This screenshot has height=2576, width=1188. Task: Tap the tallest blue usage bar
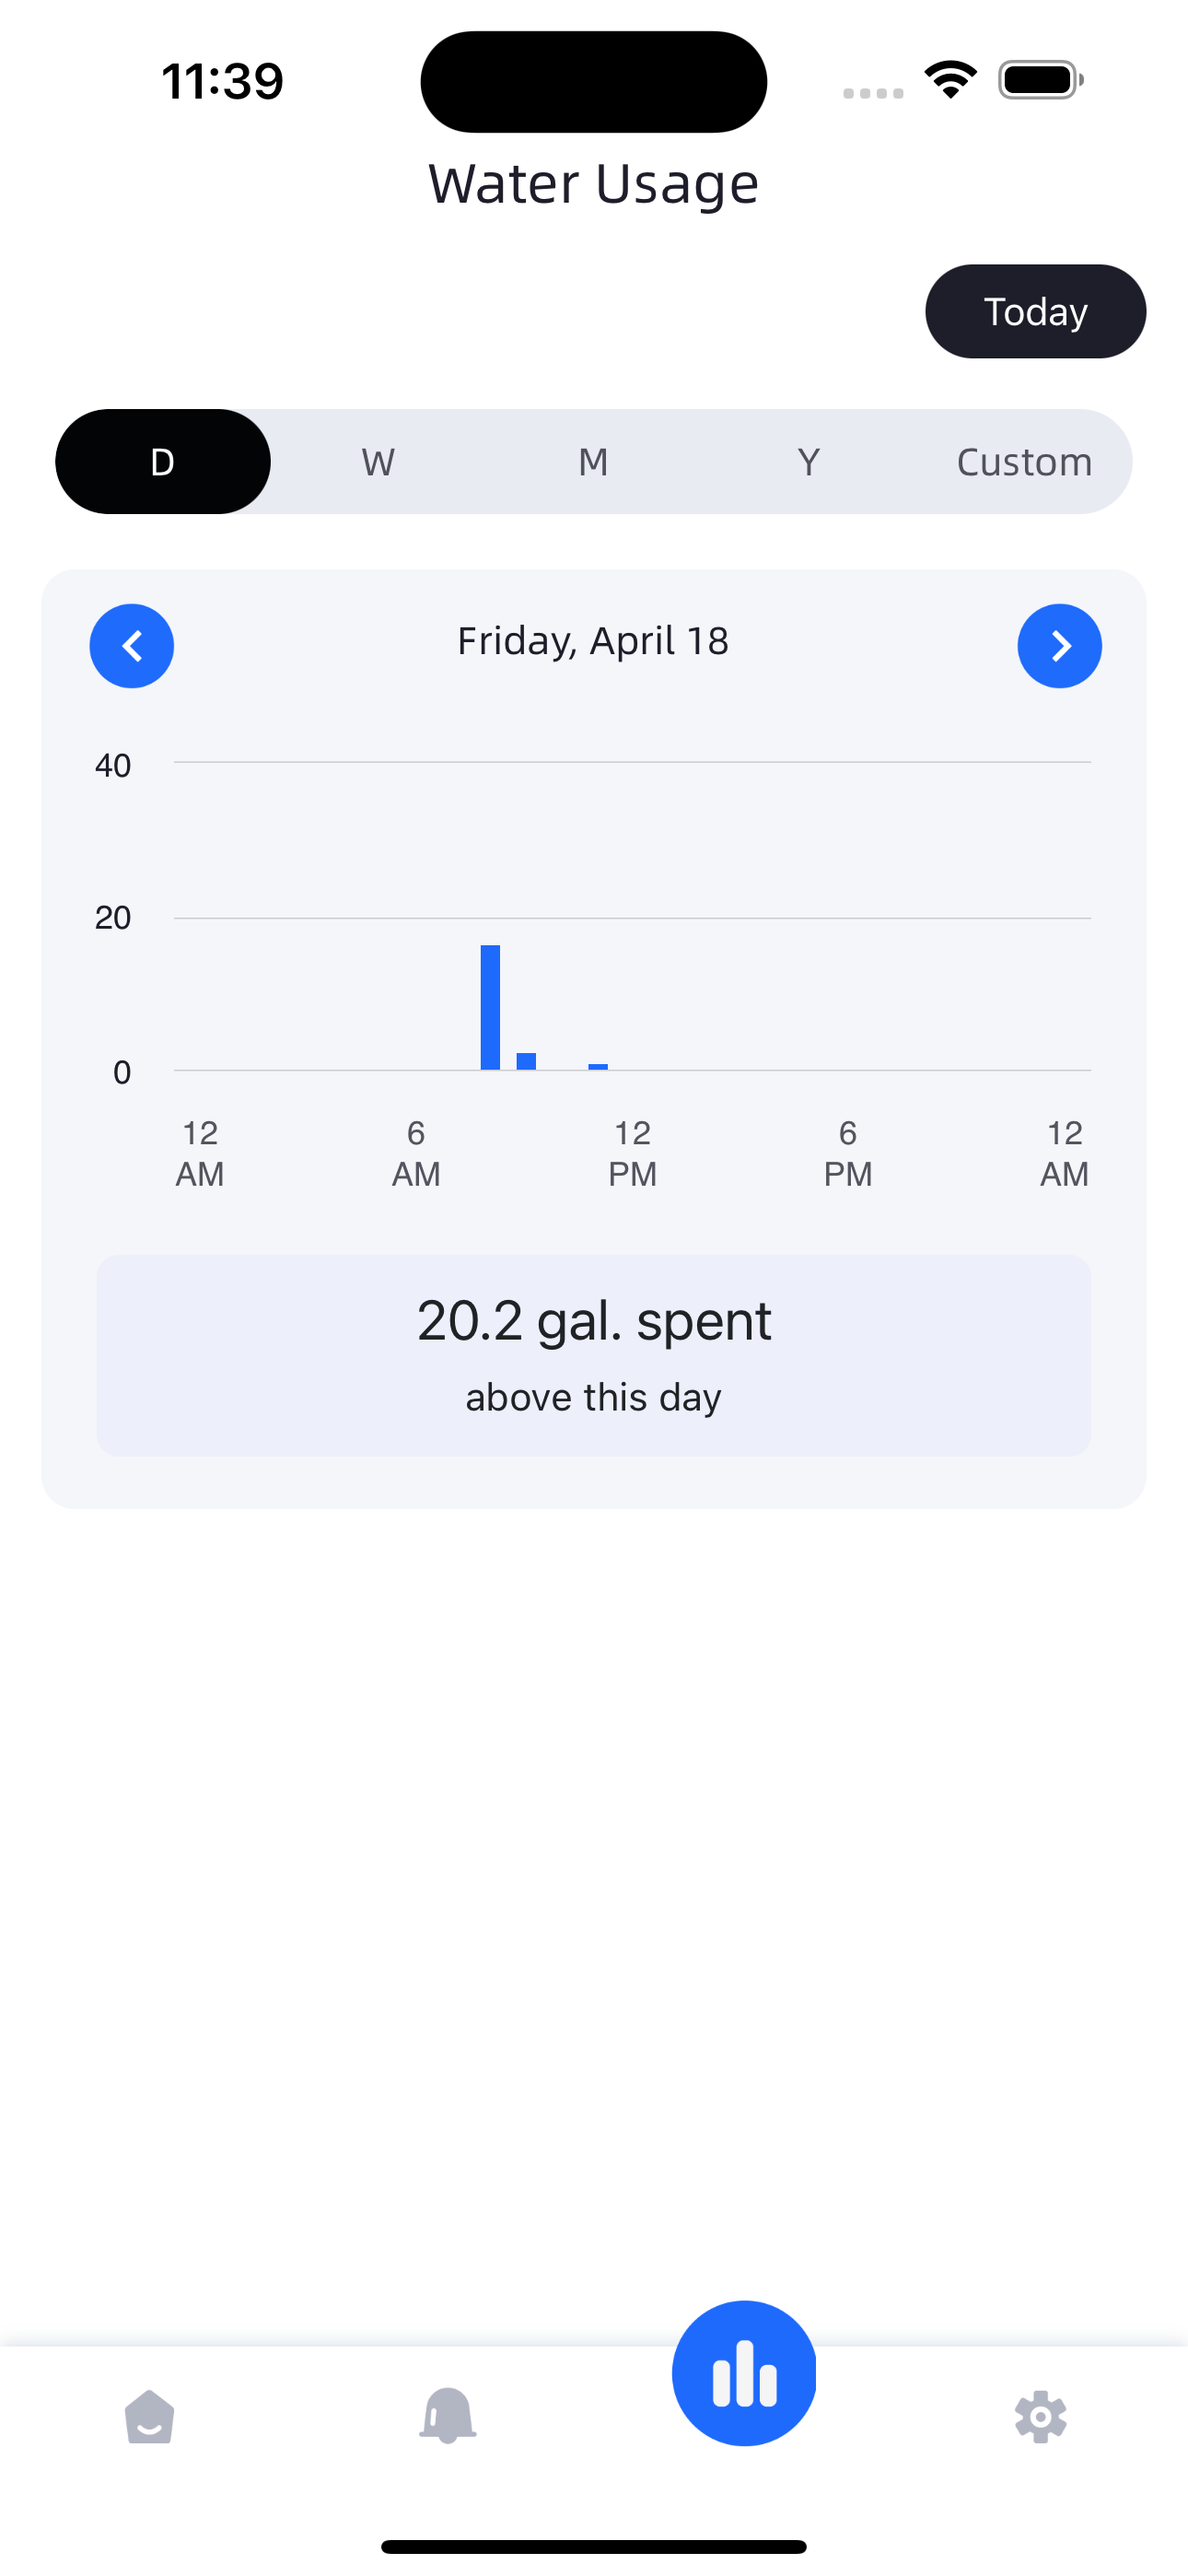[490, 1007]
